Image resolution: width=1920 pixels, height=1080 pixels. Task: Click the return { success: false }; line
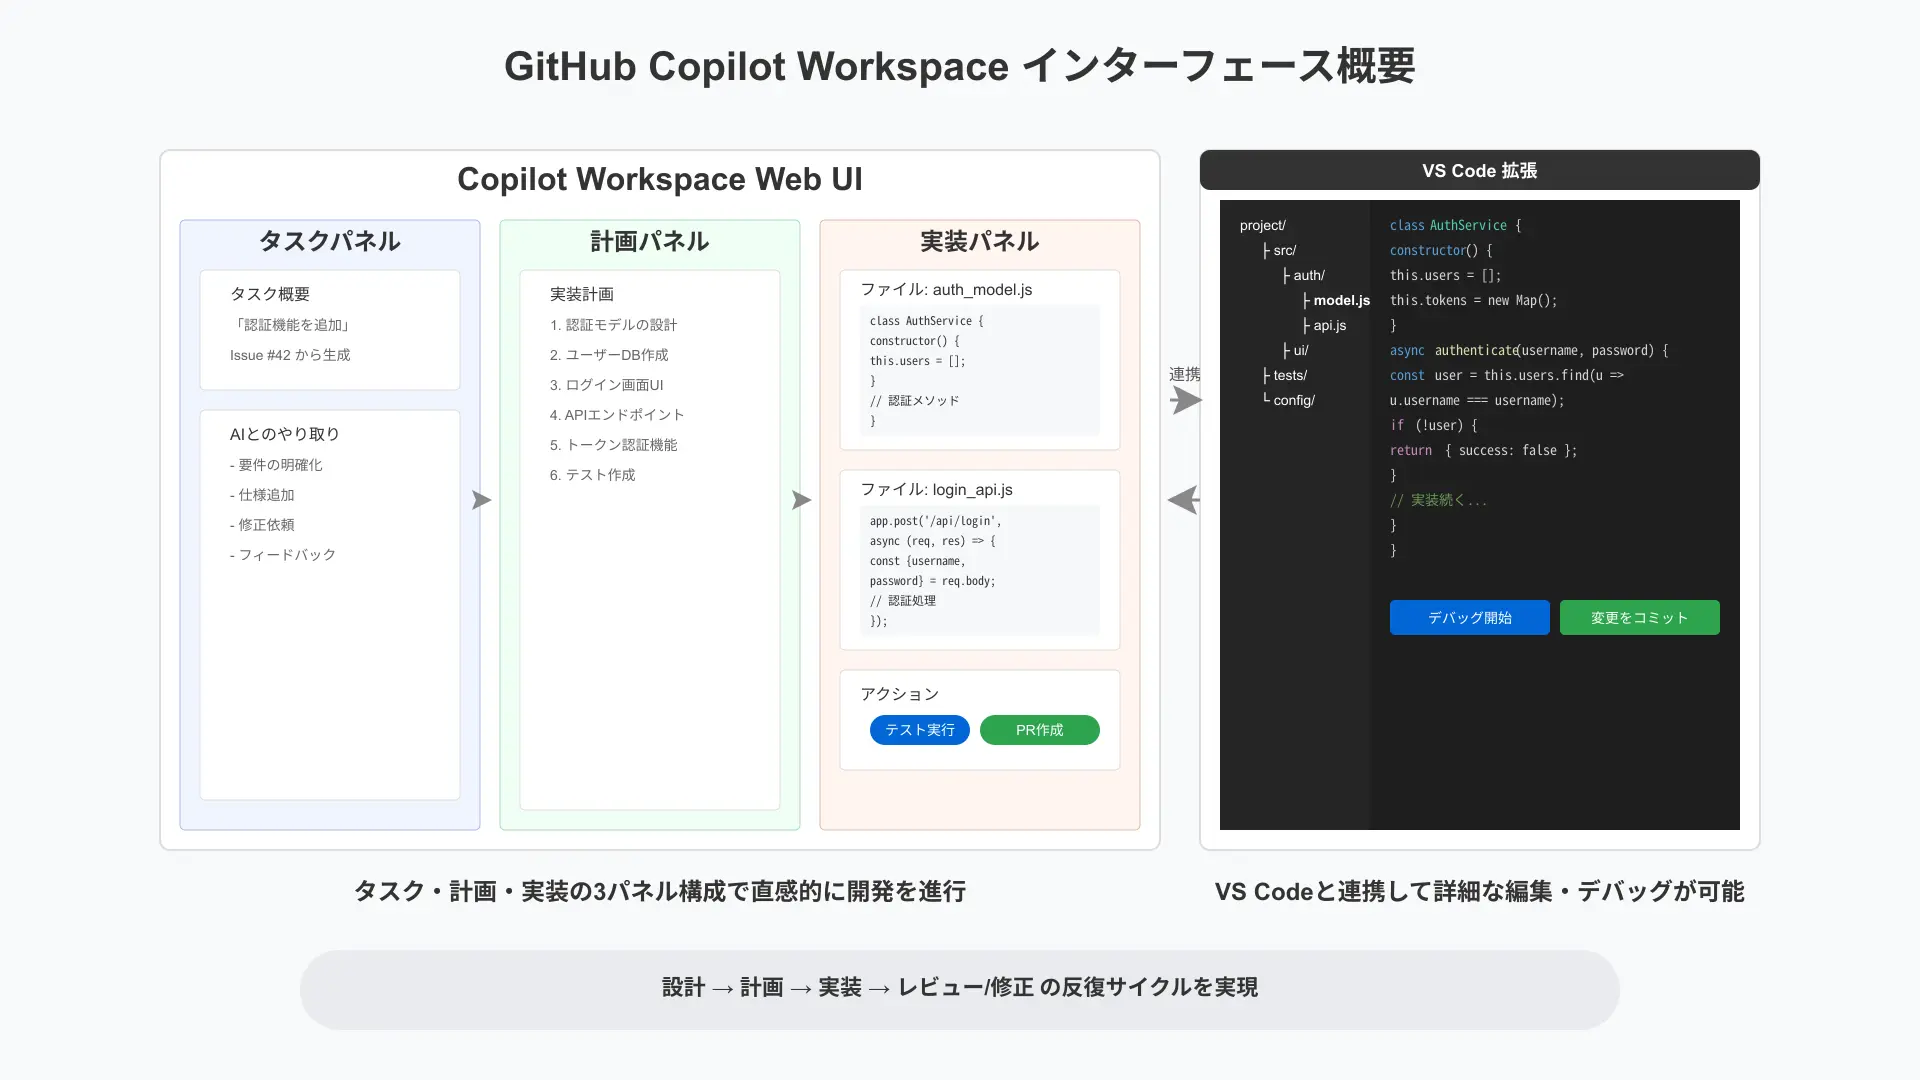pyautogui.click(x=1483, y=450)
